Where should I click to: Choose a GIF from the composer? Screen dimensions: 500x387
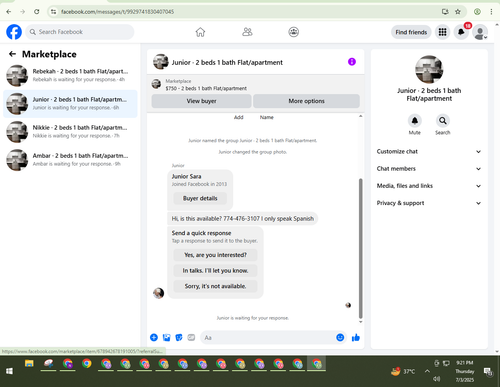(191, 337)
